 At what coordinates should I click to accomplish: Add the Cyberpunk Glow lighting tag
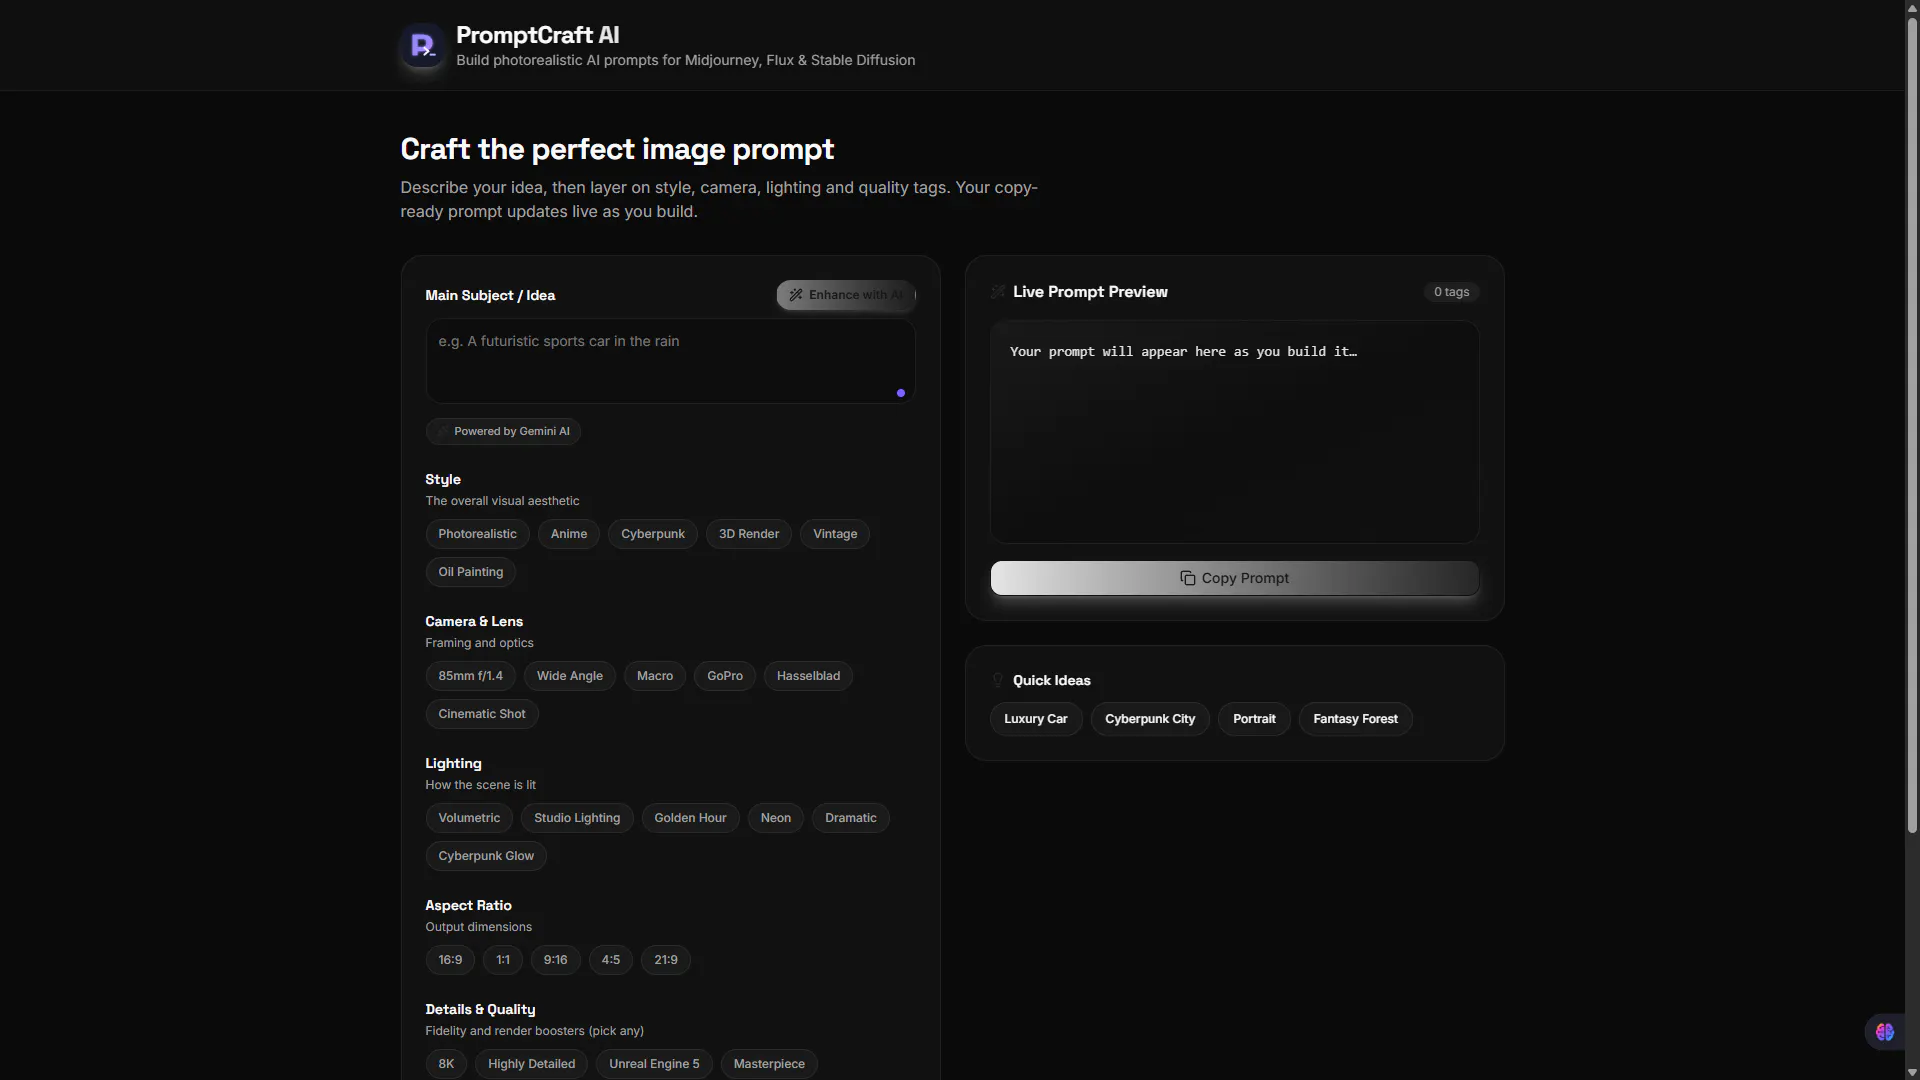[486, 856]
